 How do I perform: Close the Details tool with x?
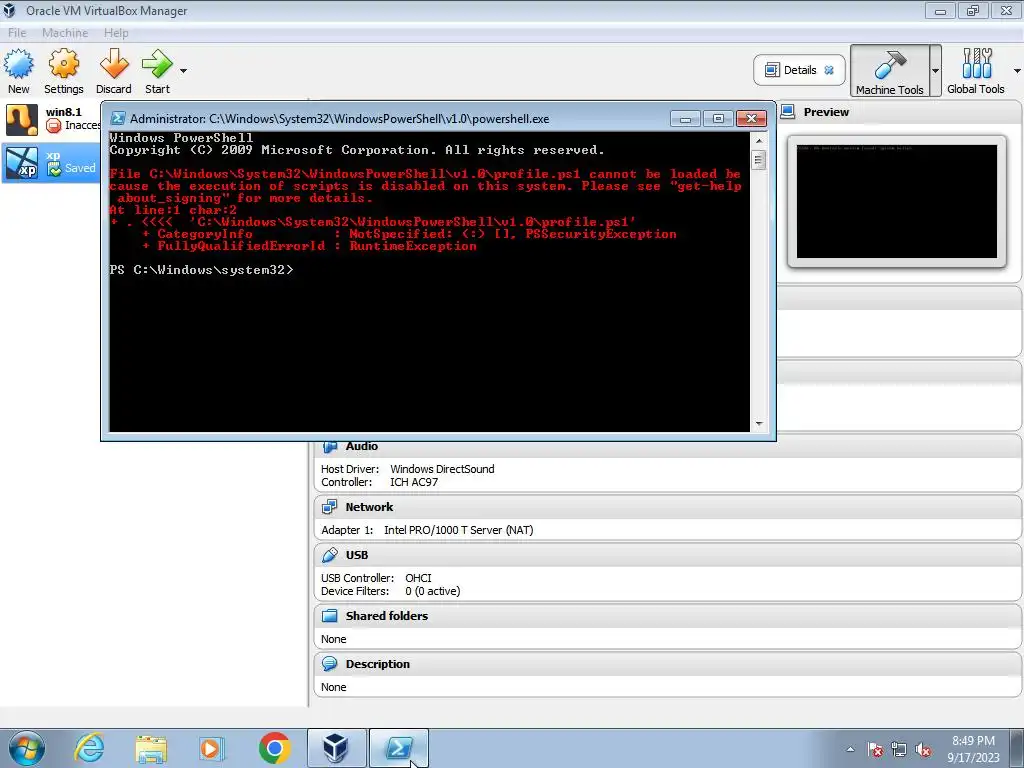click(x=829, y=70)
